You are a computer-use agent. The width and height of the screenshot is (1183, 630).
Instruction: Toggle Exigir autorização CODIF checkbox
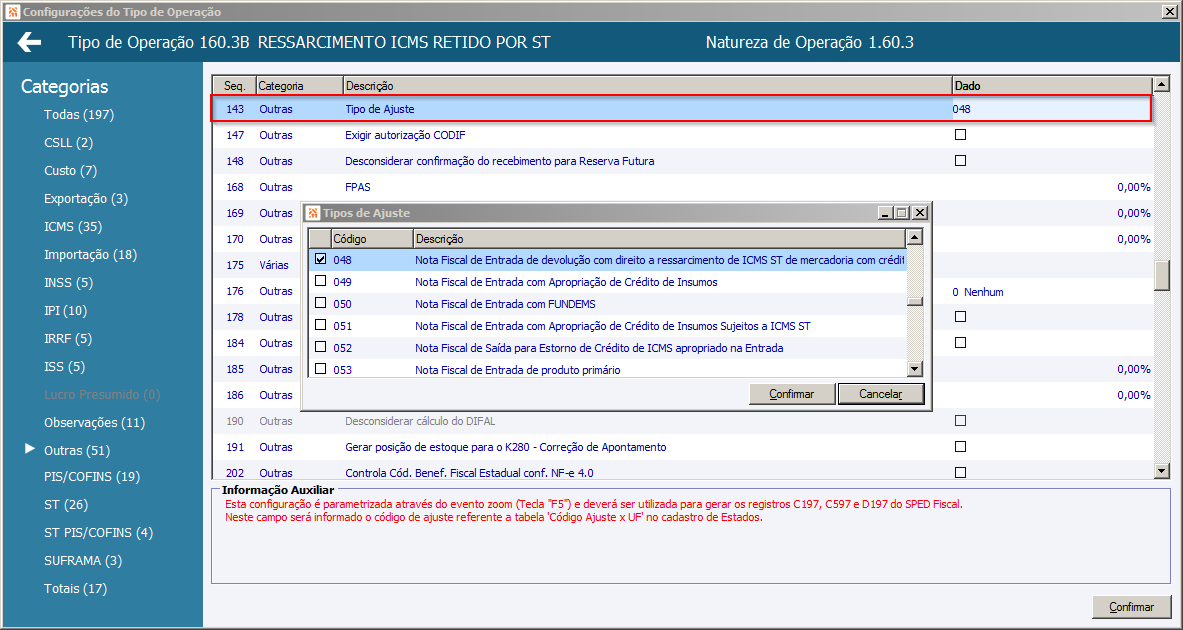tap(960, 135)
